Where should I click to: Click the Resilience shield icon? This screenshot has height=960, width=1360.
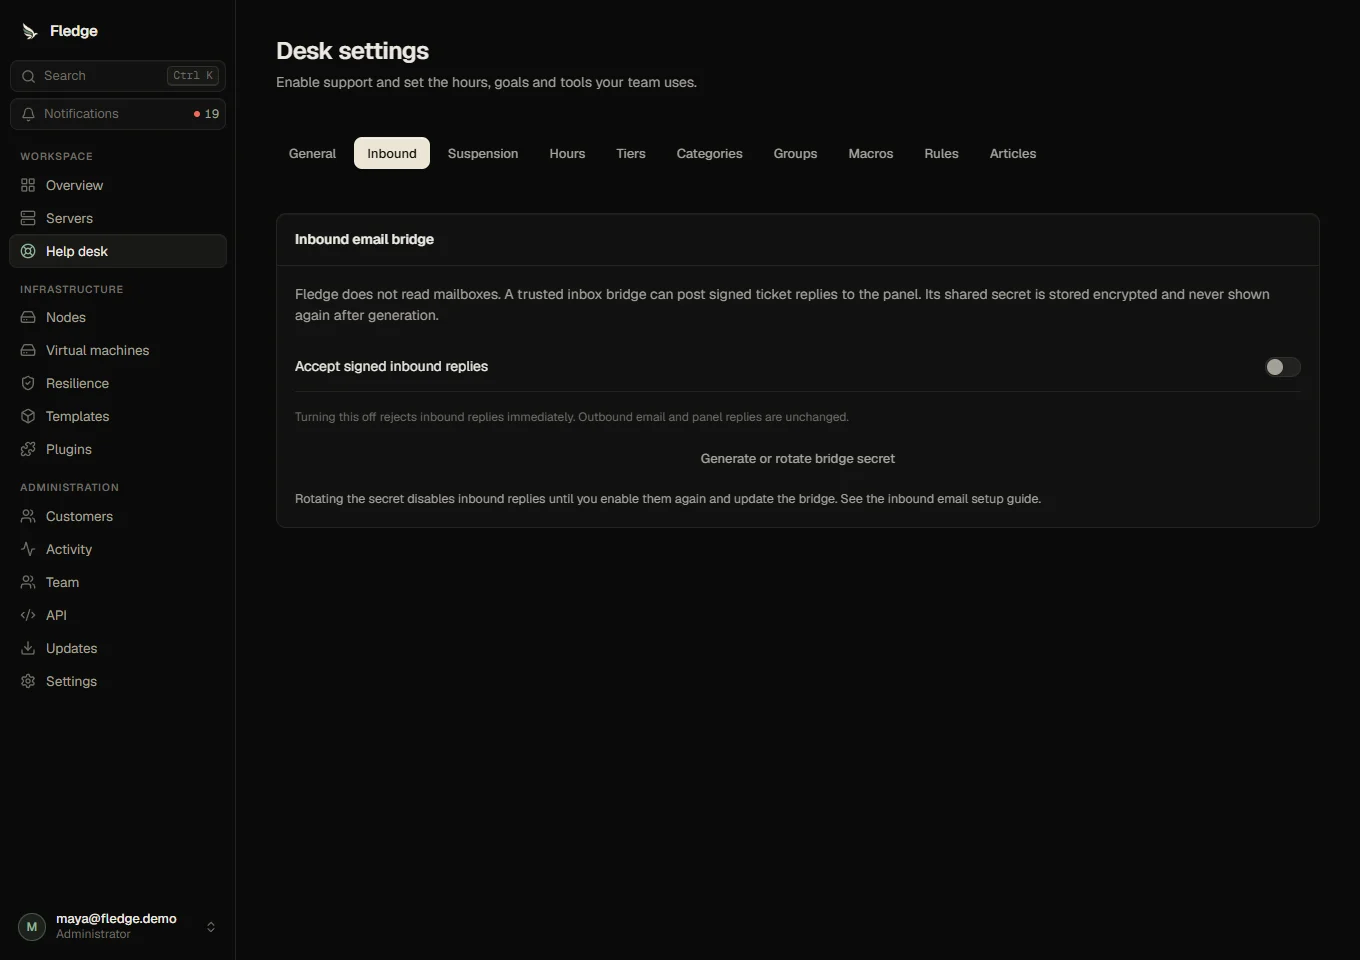coord(28,383)
